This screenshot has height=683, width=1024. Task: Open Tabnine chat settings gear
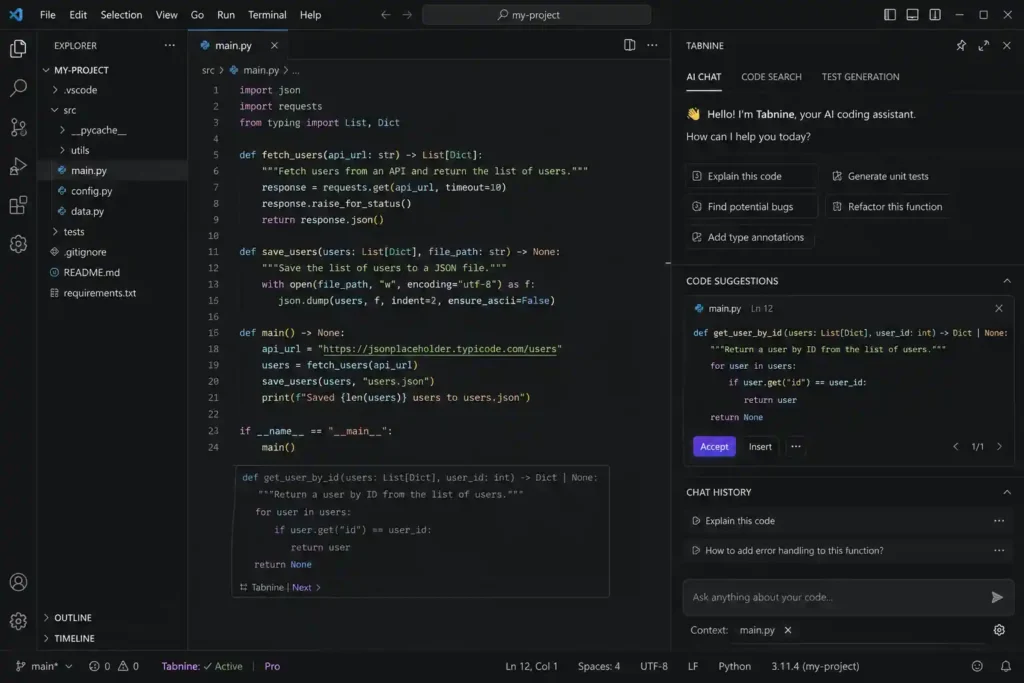(x=999, y=630)
